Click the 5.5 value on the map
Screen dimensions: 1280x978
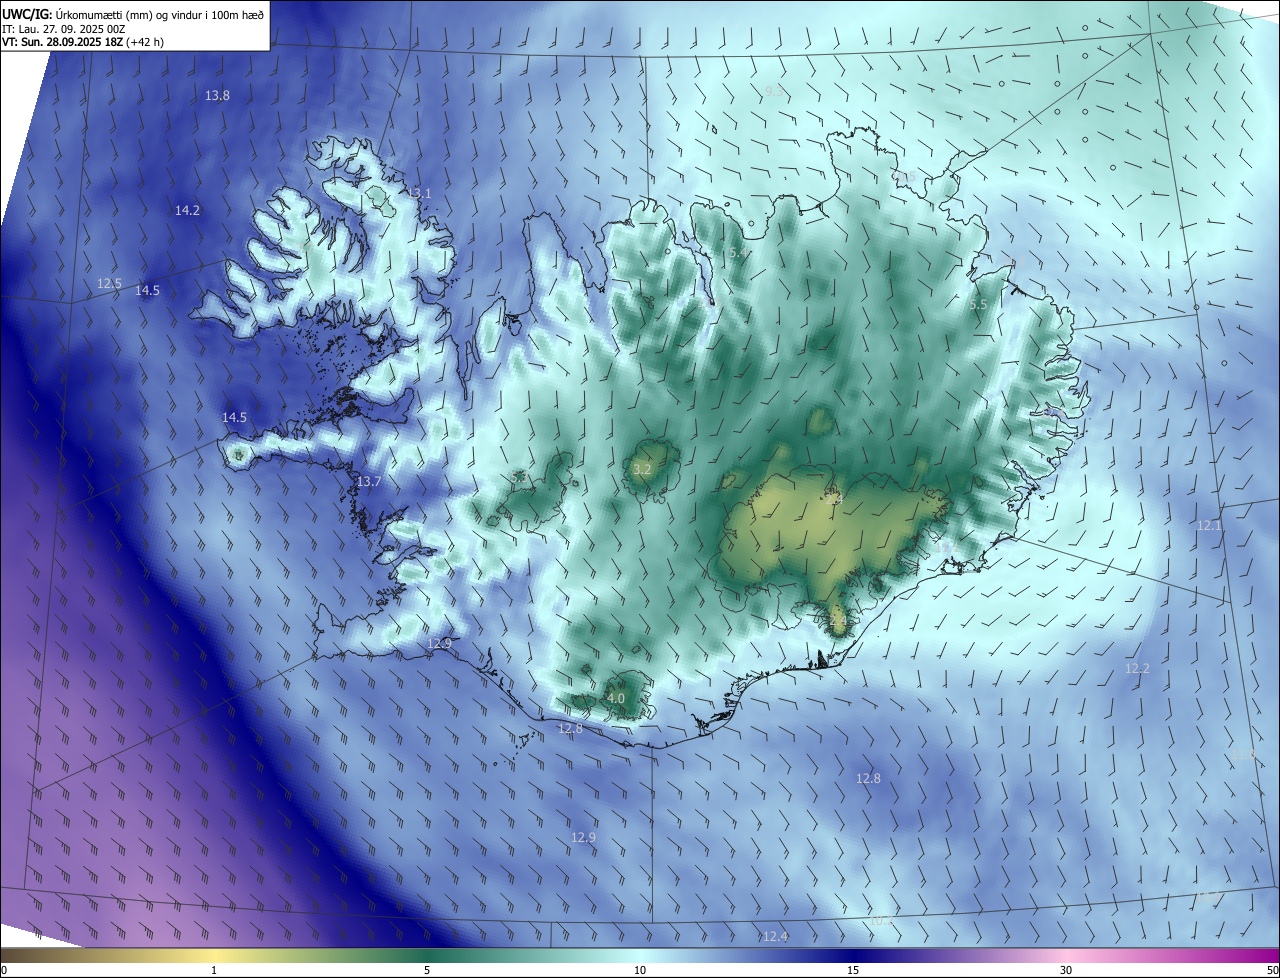[978, 305]
